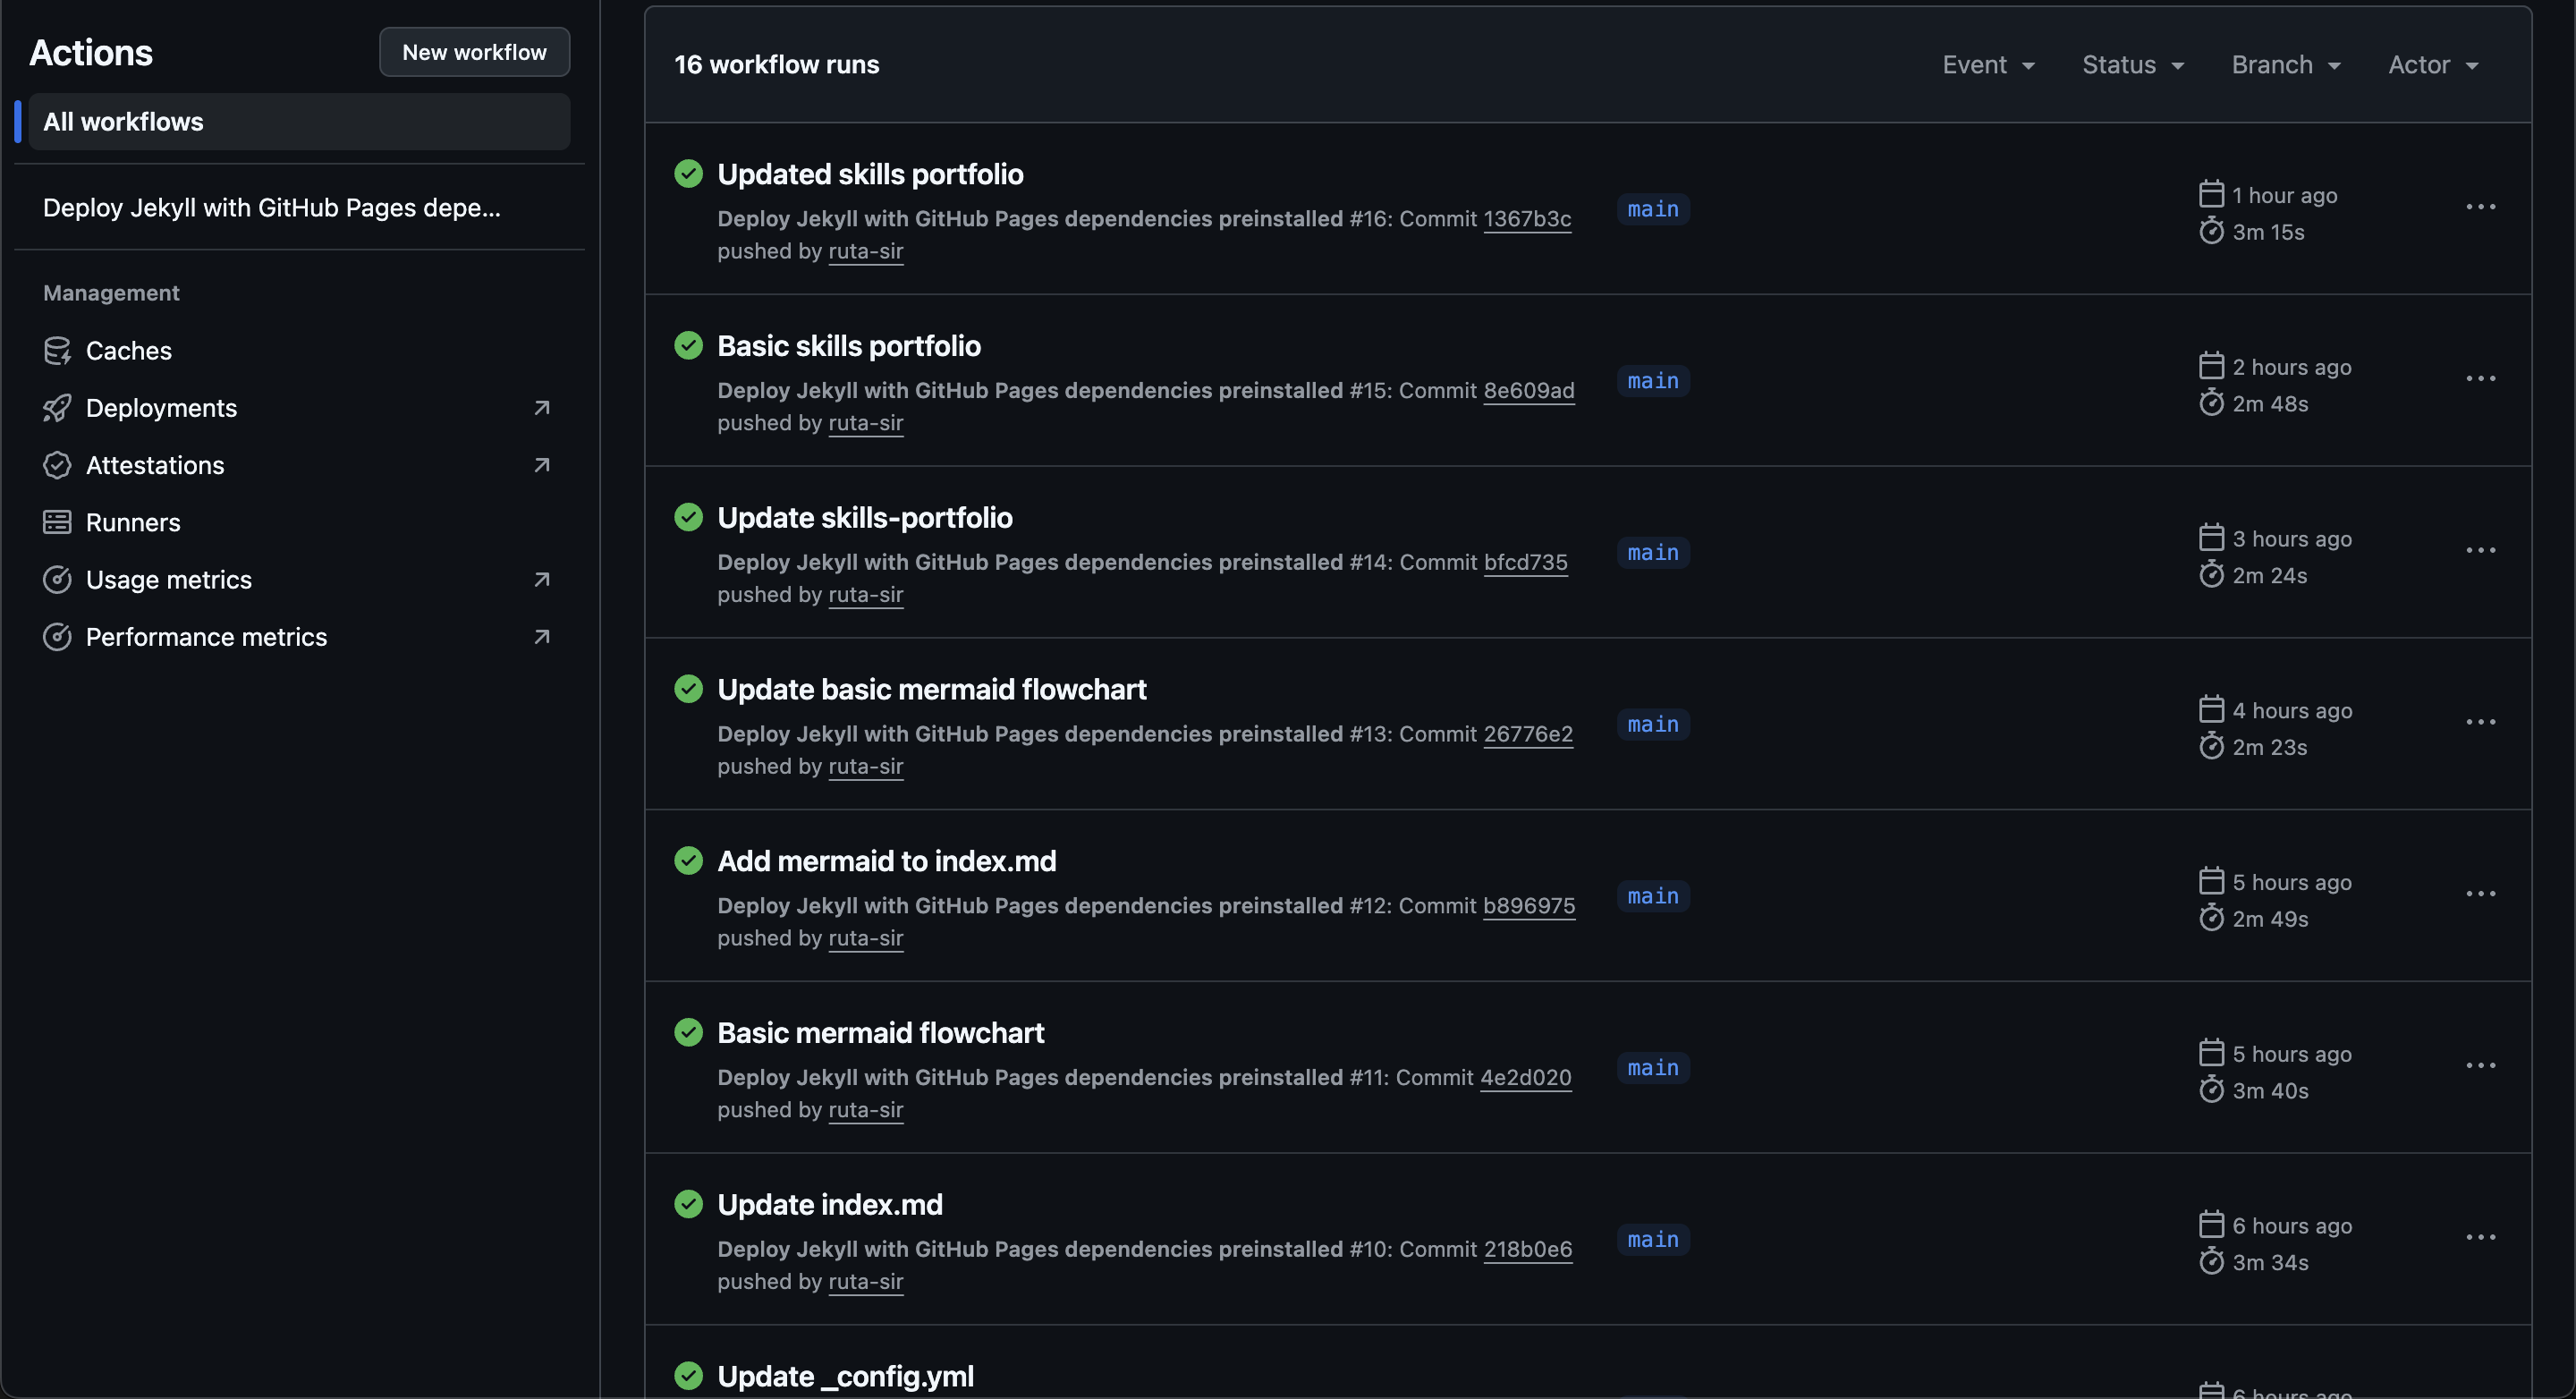
Task: Open options menu for run #14
Action: click(2481, 551)
